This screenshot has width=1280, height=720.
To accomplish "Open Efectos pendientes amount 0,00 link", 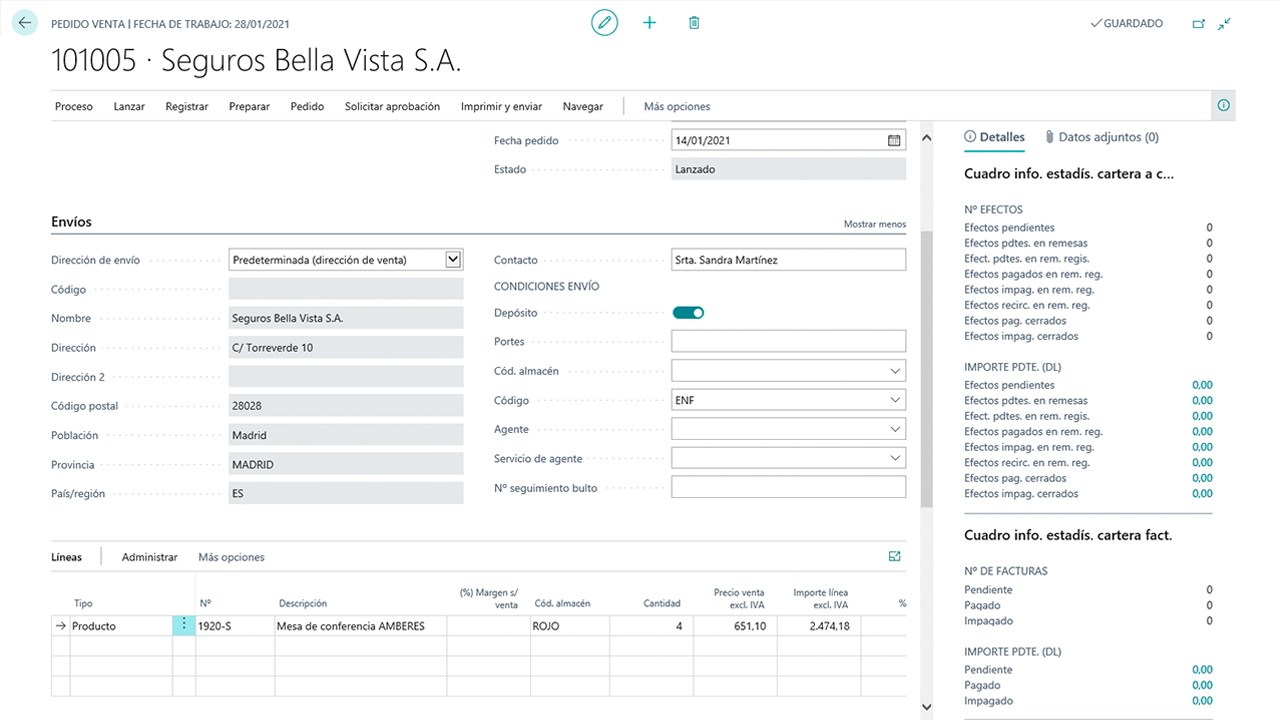I will pyautogui.click(x=1202, y=385).
